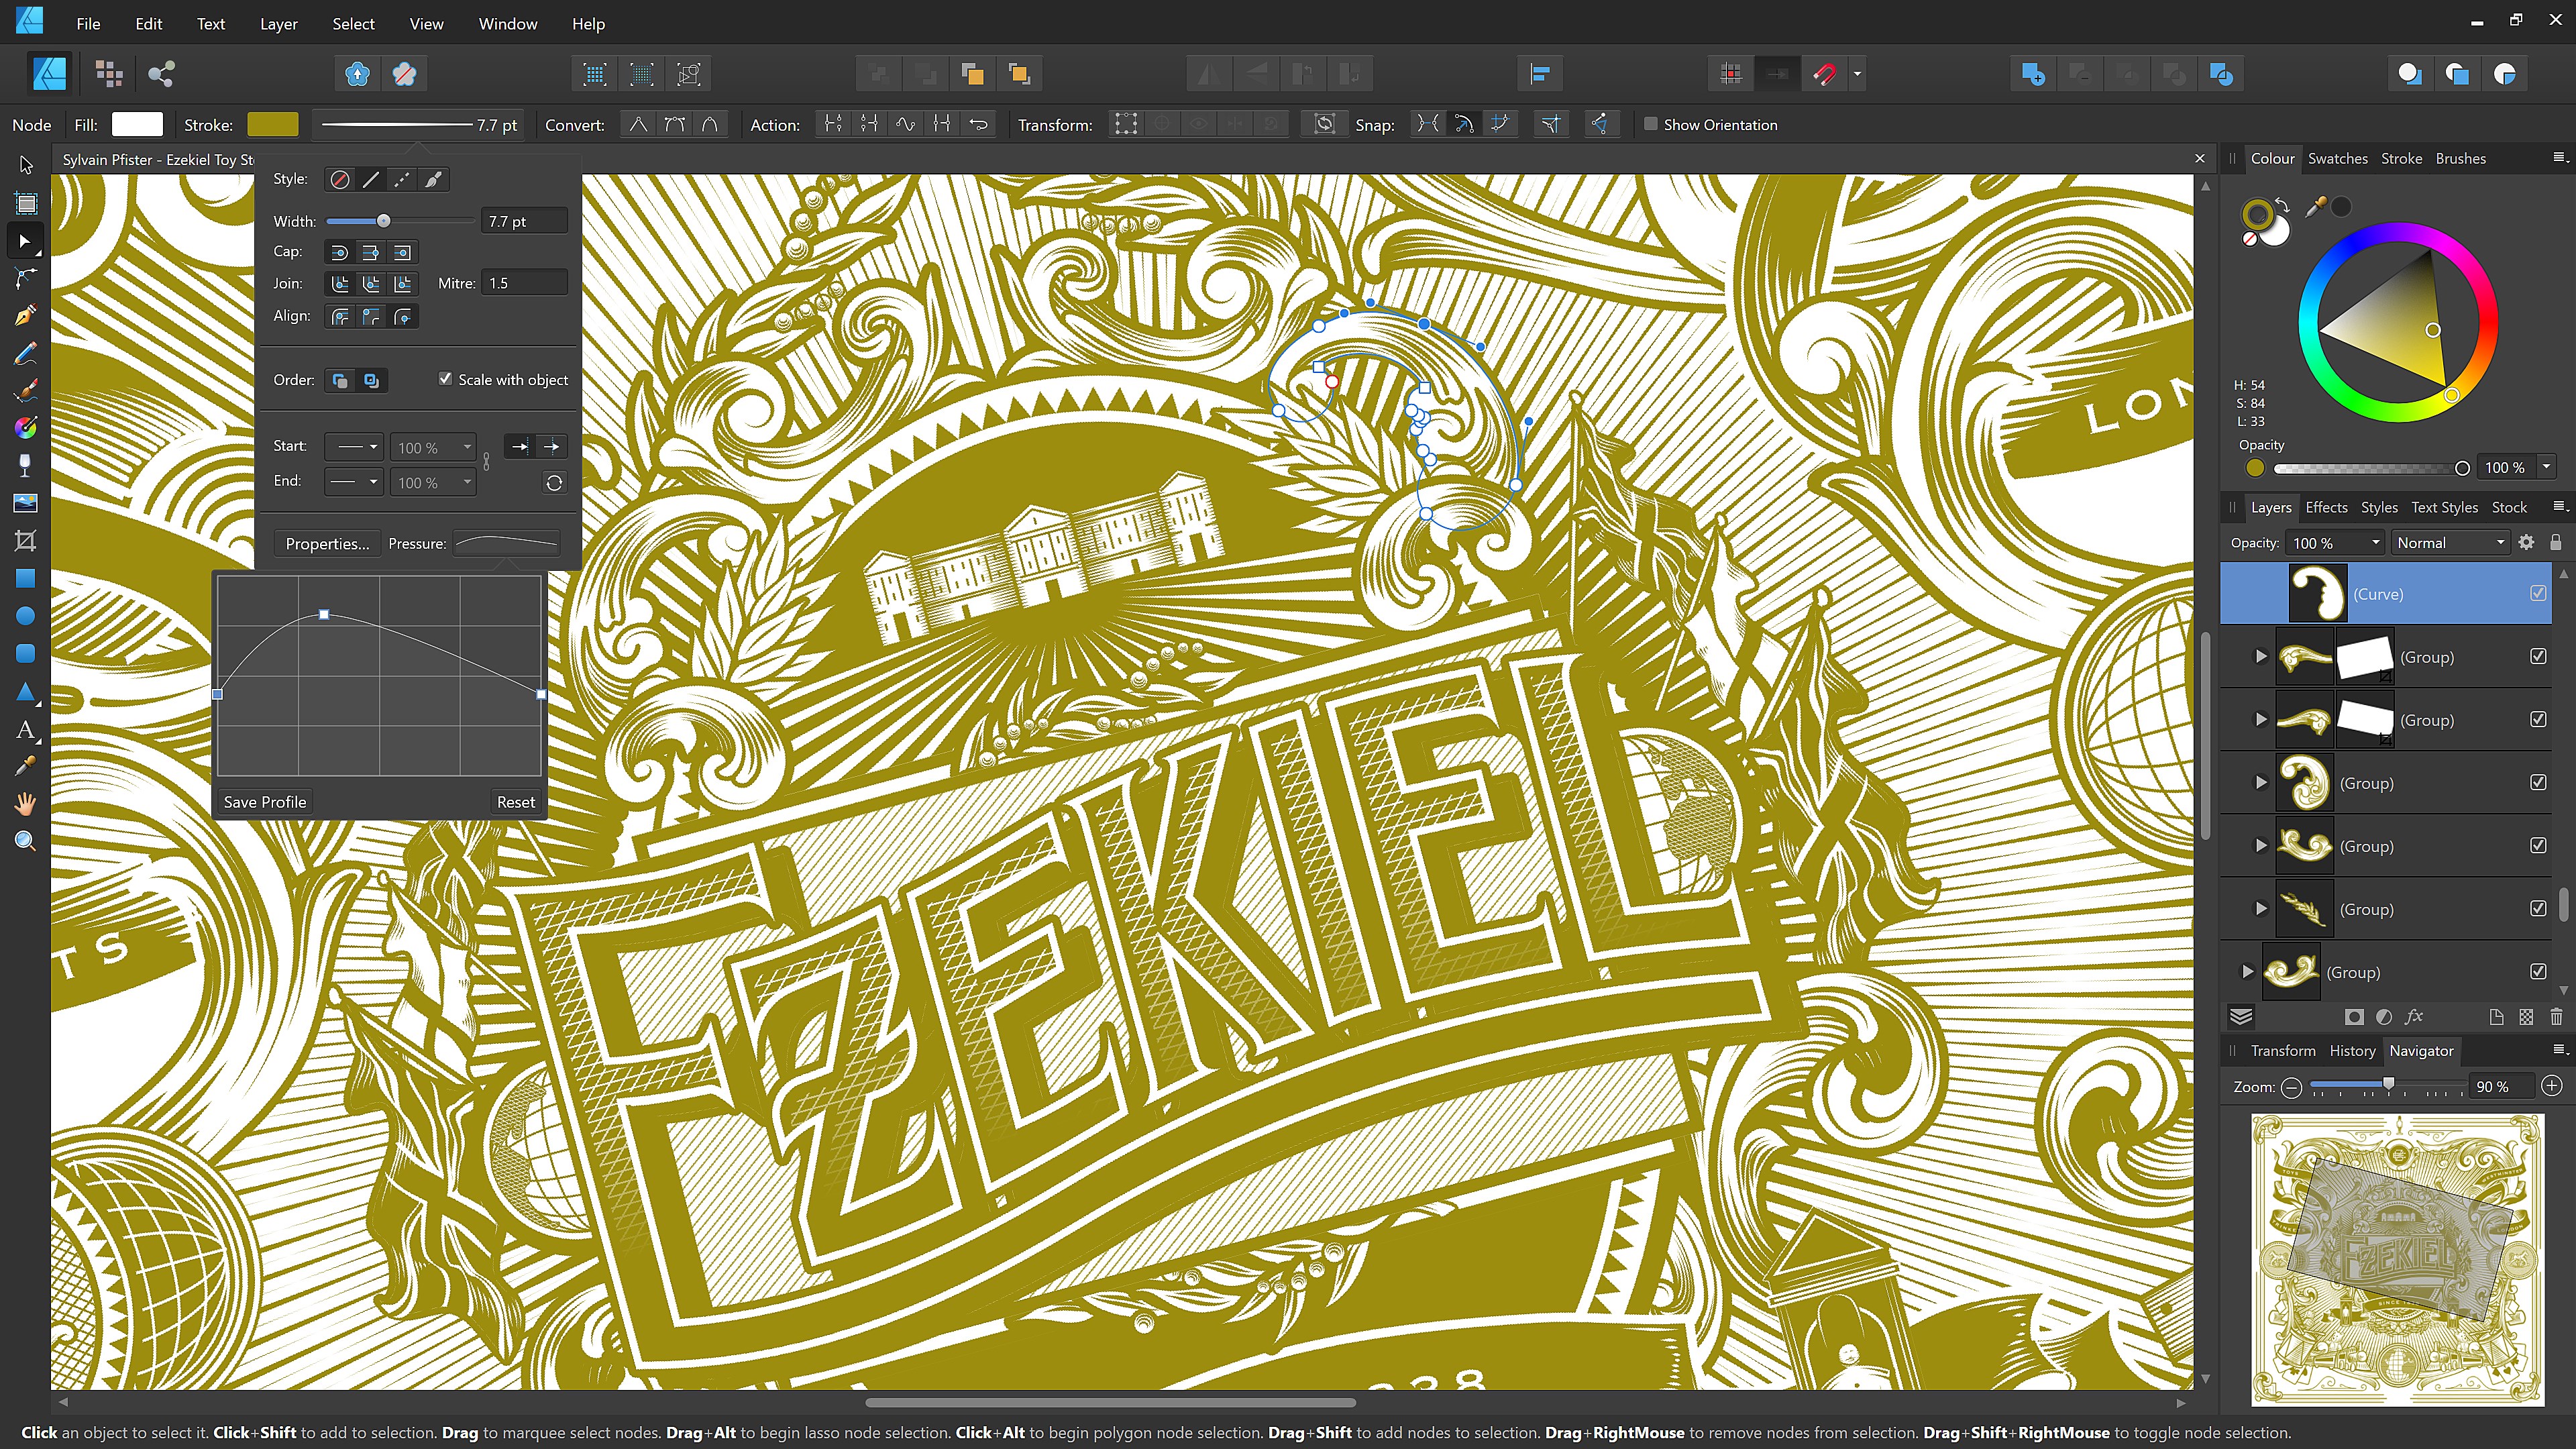Open the Layer menu
The image size is (2576, 1449).
coord(278,23)
